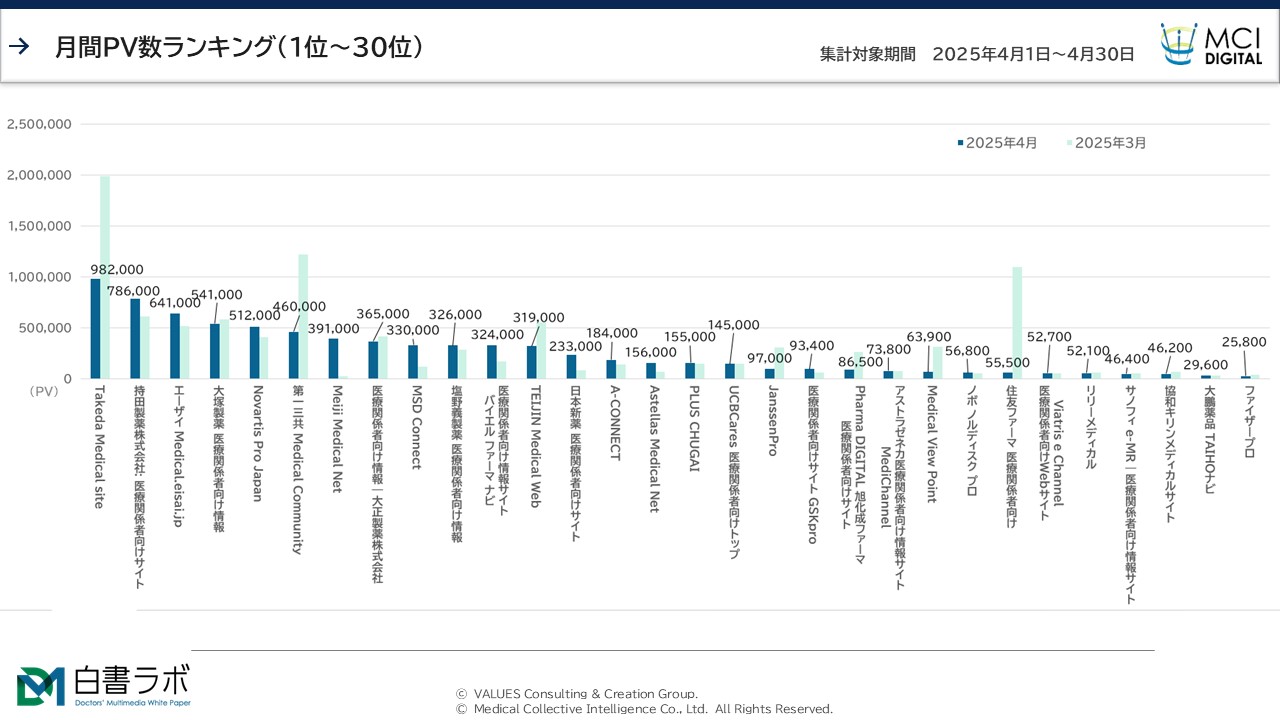Screen dimensions: 1280x720
Task: Click the 白書ラボ logo
Action: 103,686
